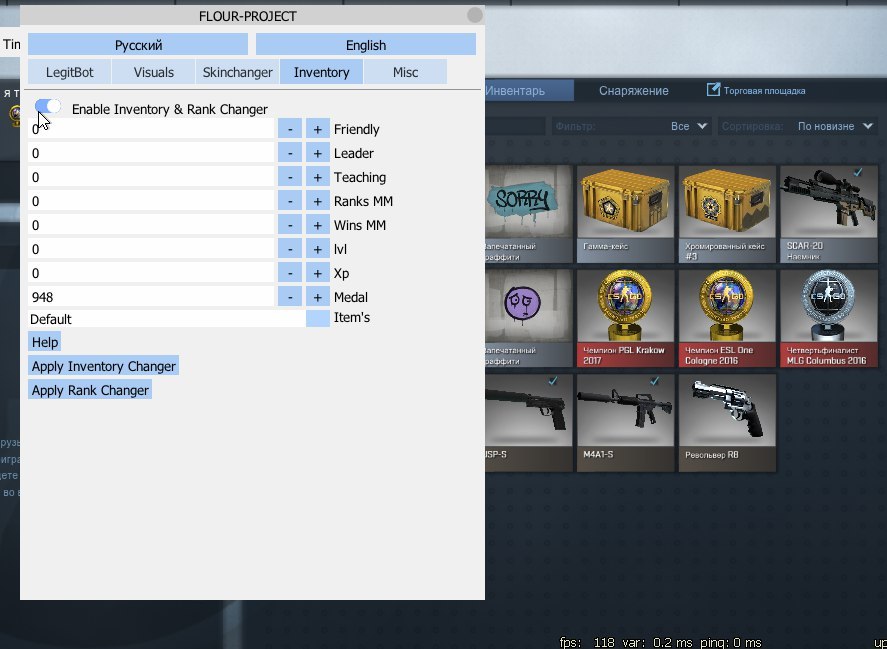Open the Инвентарь tab in game

click(x=528, y=91)
